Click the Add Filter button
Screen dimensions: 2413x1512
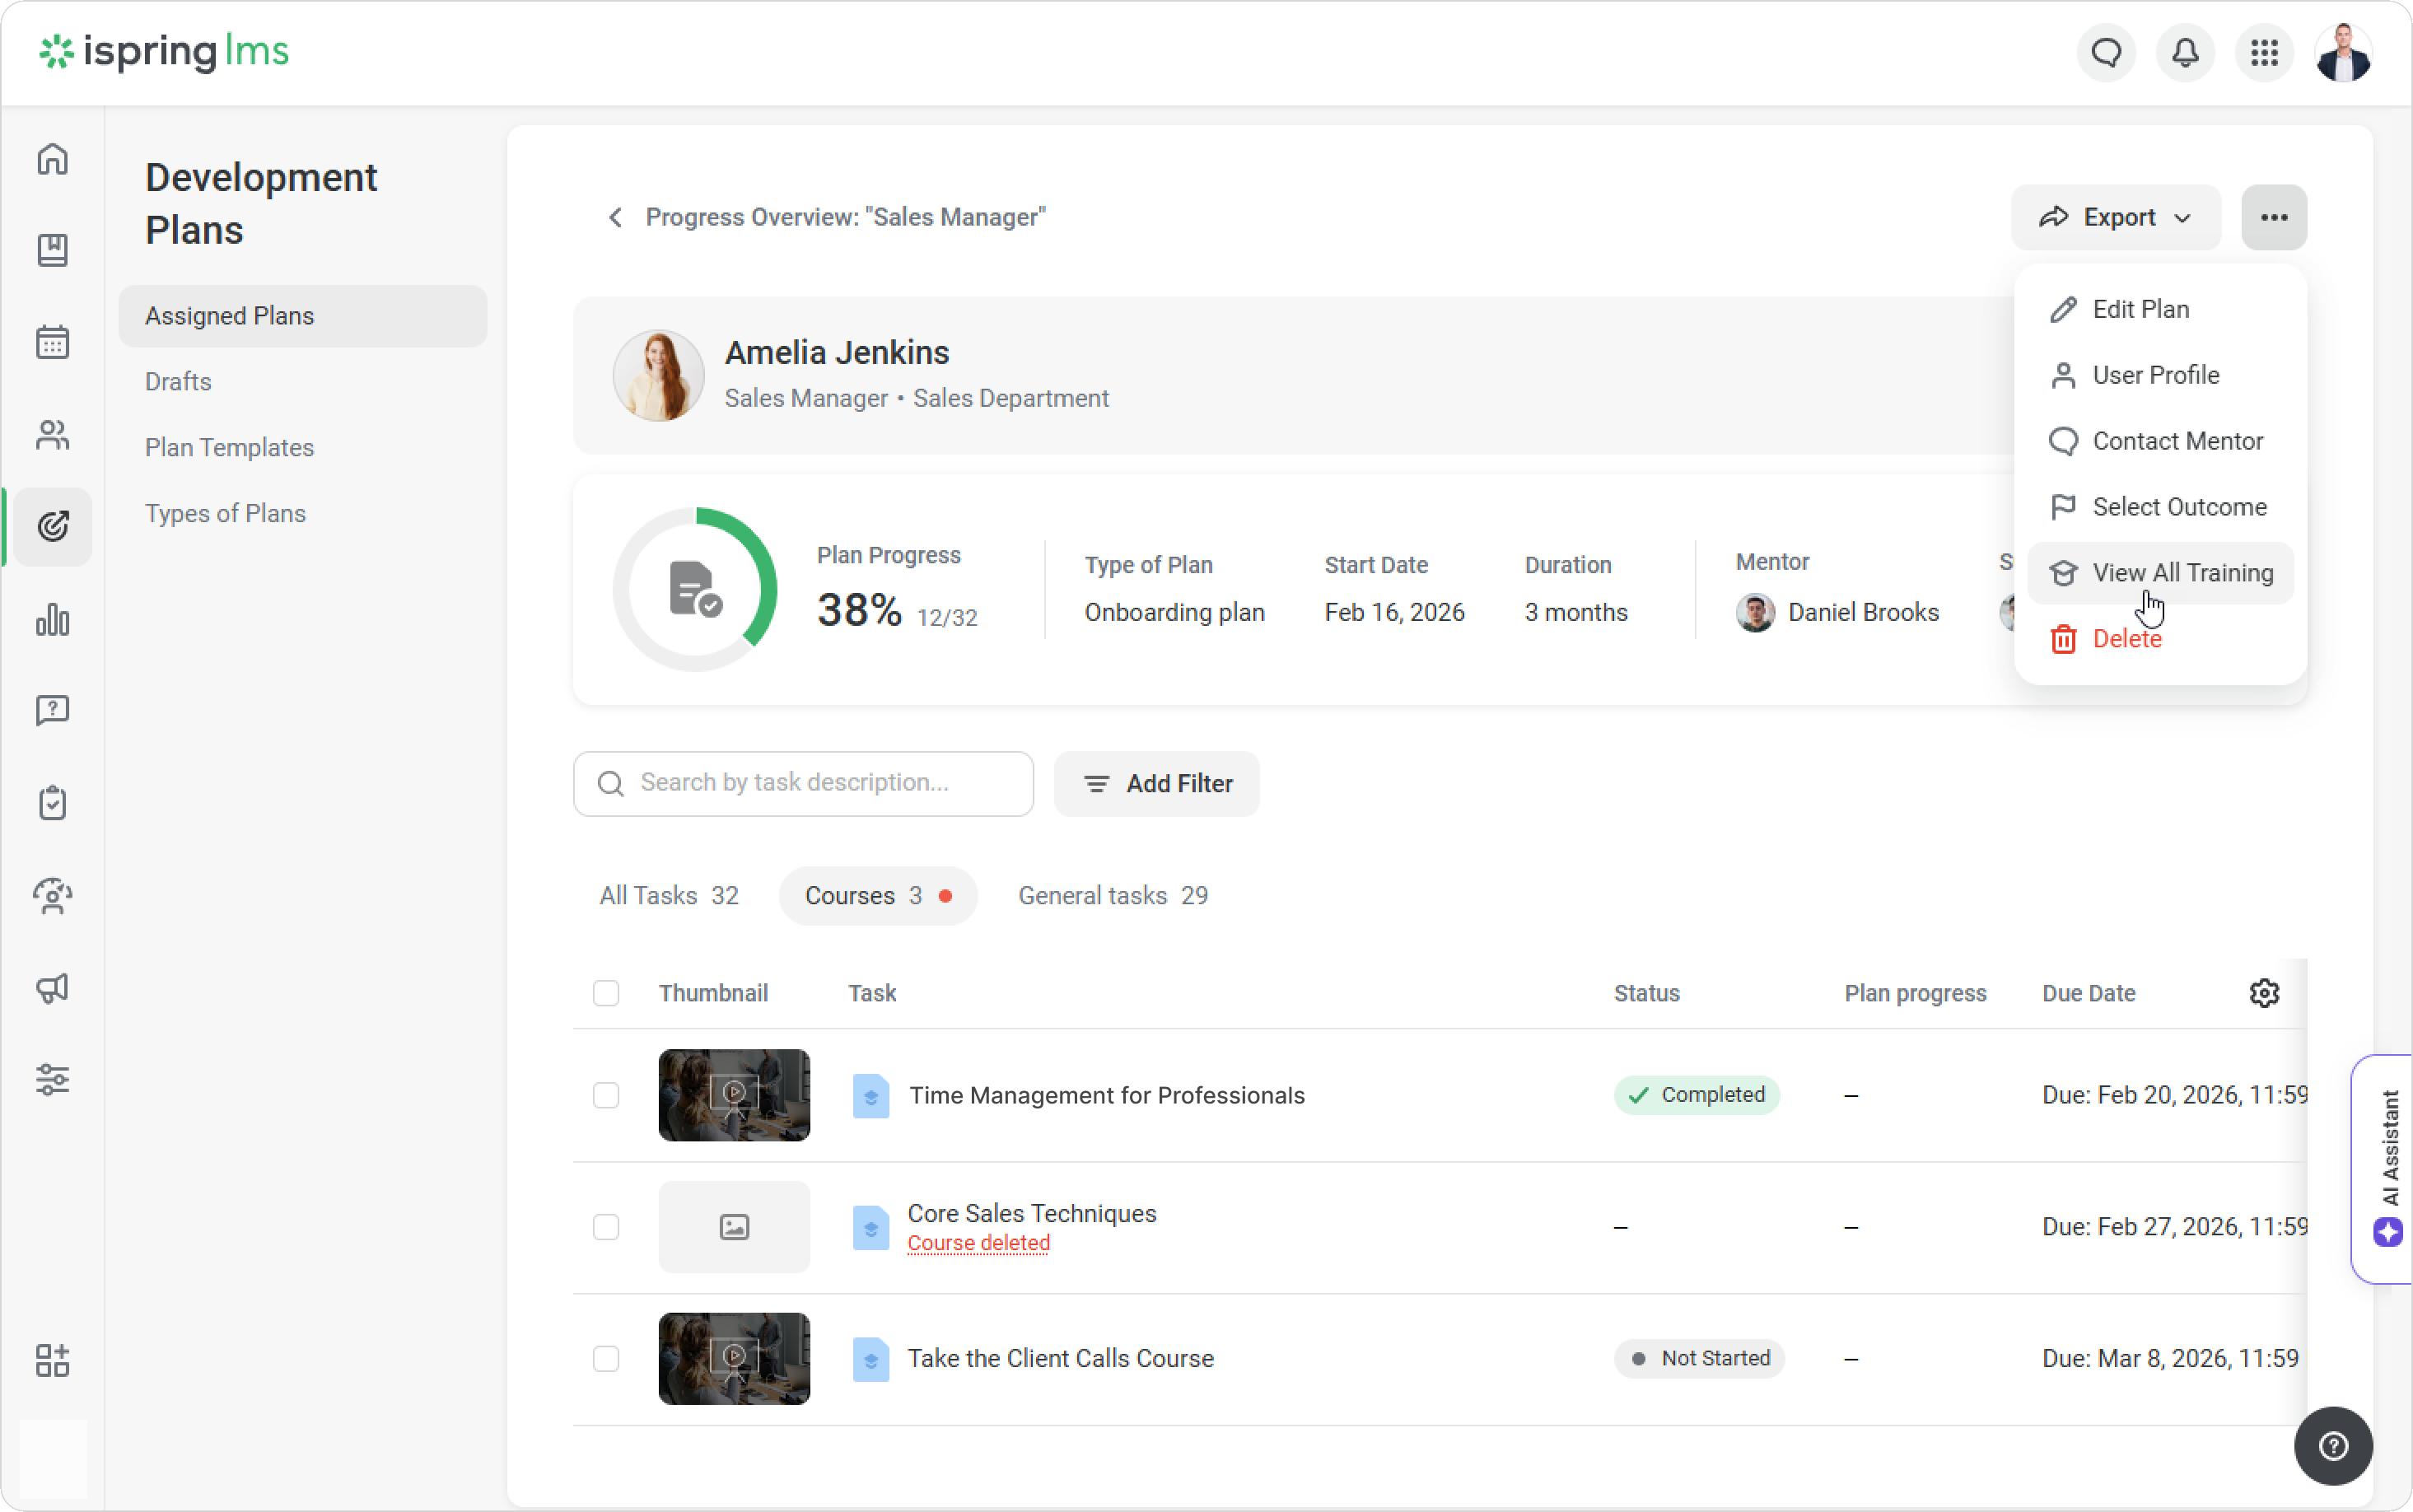(1157, 784)
